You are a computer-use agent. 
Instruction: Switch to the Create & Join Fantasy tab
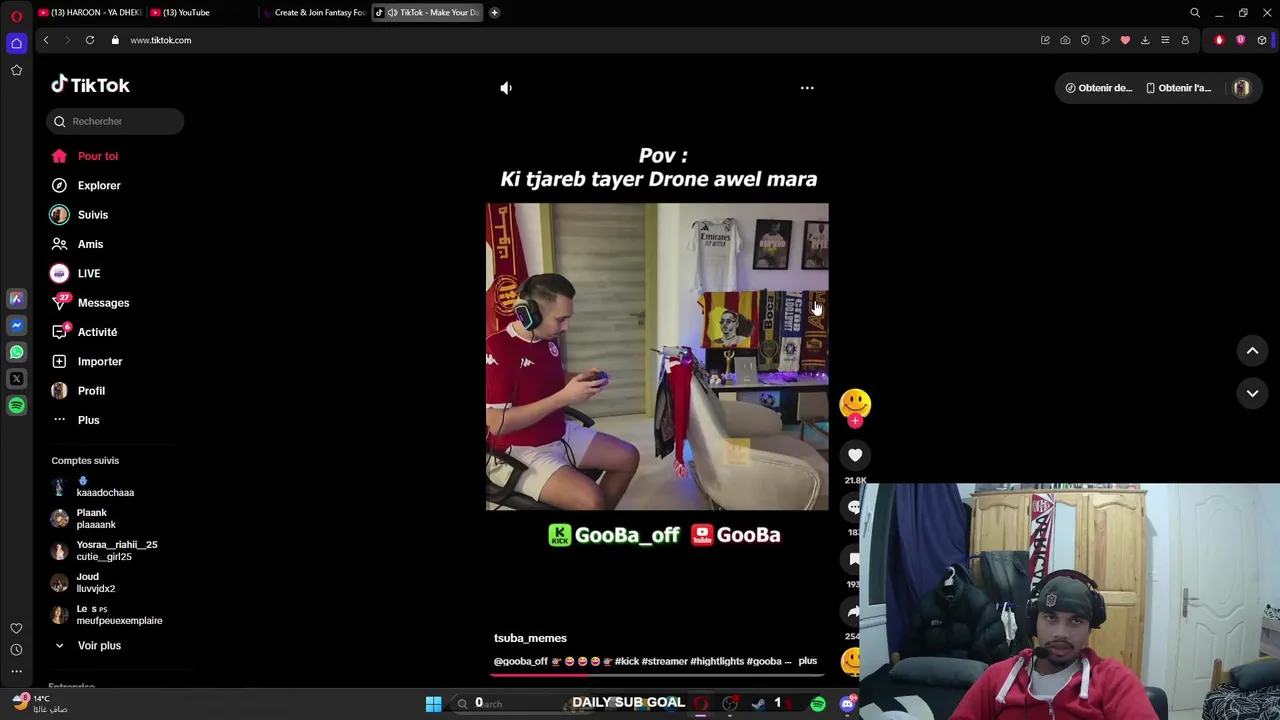[314, 12]
